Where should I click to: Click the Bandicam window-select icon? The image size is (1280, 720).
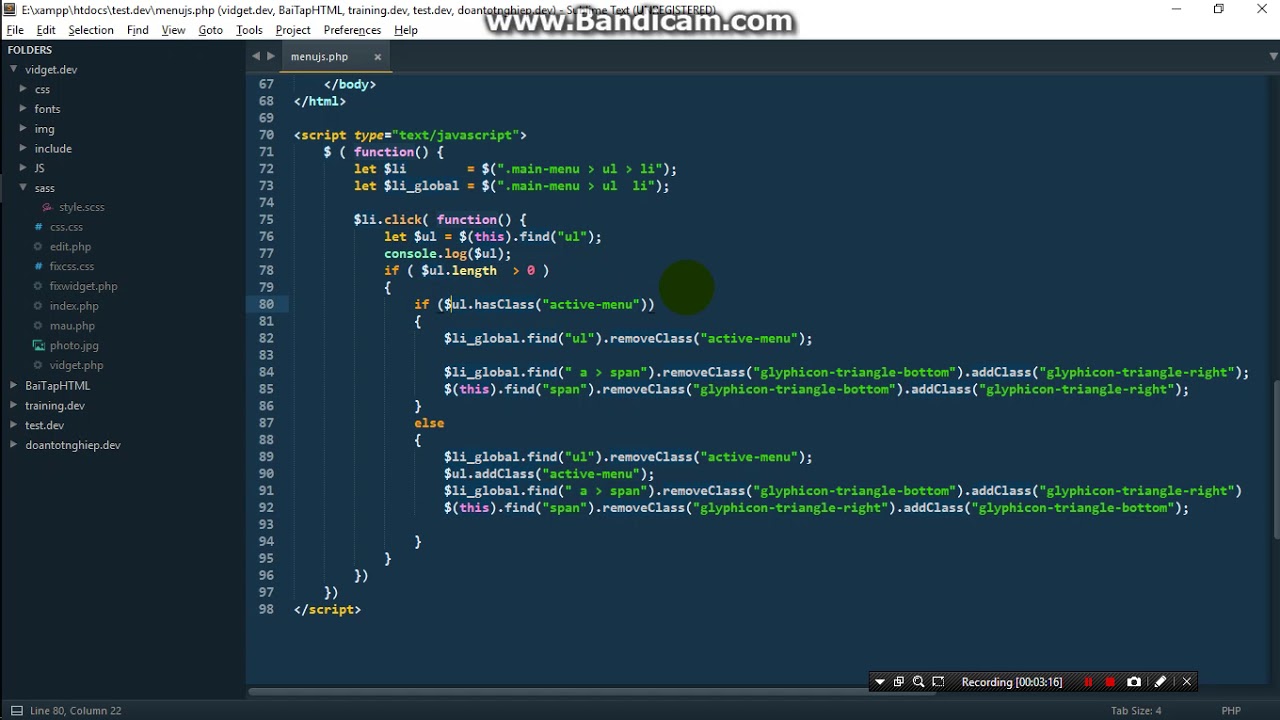pyautogui.click(x=899, y=682)
